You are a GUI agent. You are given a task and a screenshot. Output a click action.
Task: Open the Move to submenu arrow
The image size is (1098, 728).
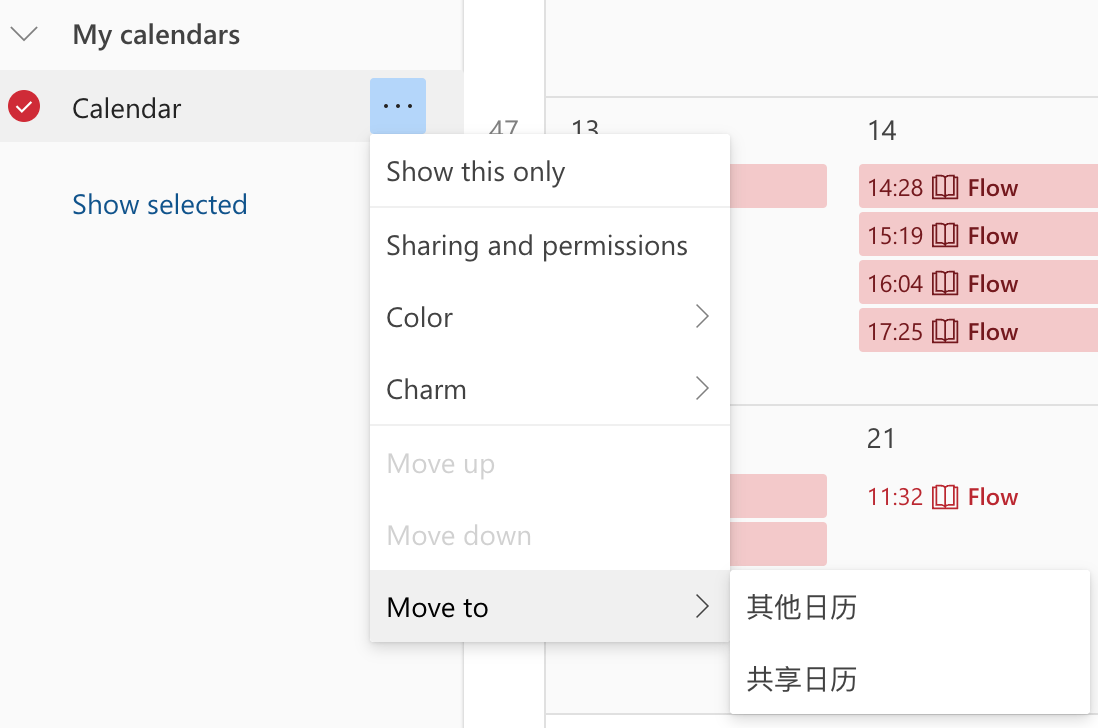click(x=701, y=607)
